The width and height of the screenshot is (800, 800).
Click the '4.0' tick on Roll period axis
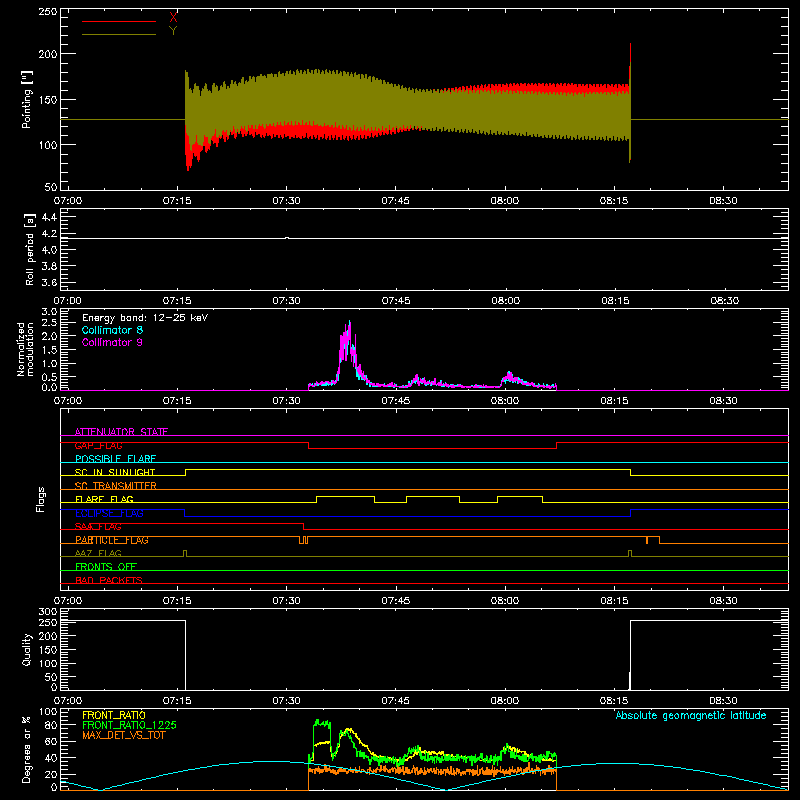tap(49, 250)
